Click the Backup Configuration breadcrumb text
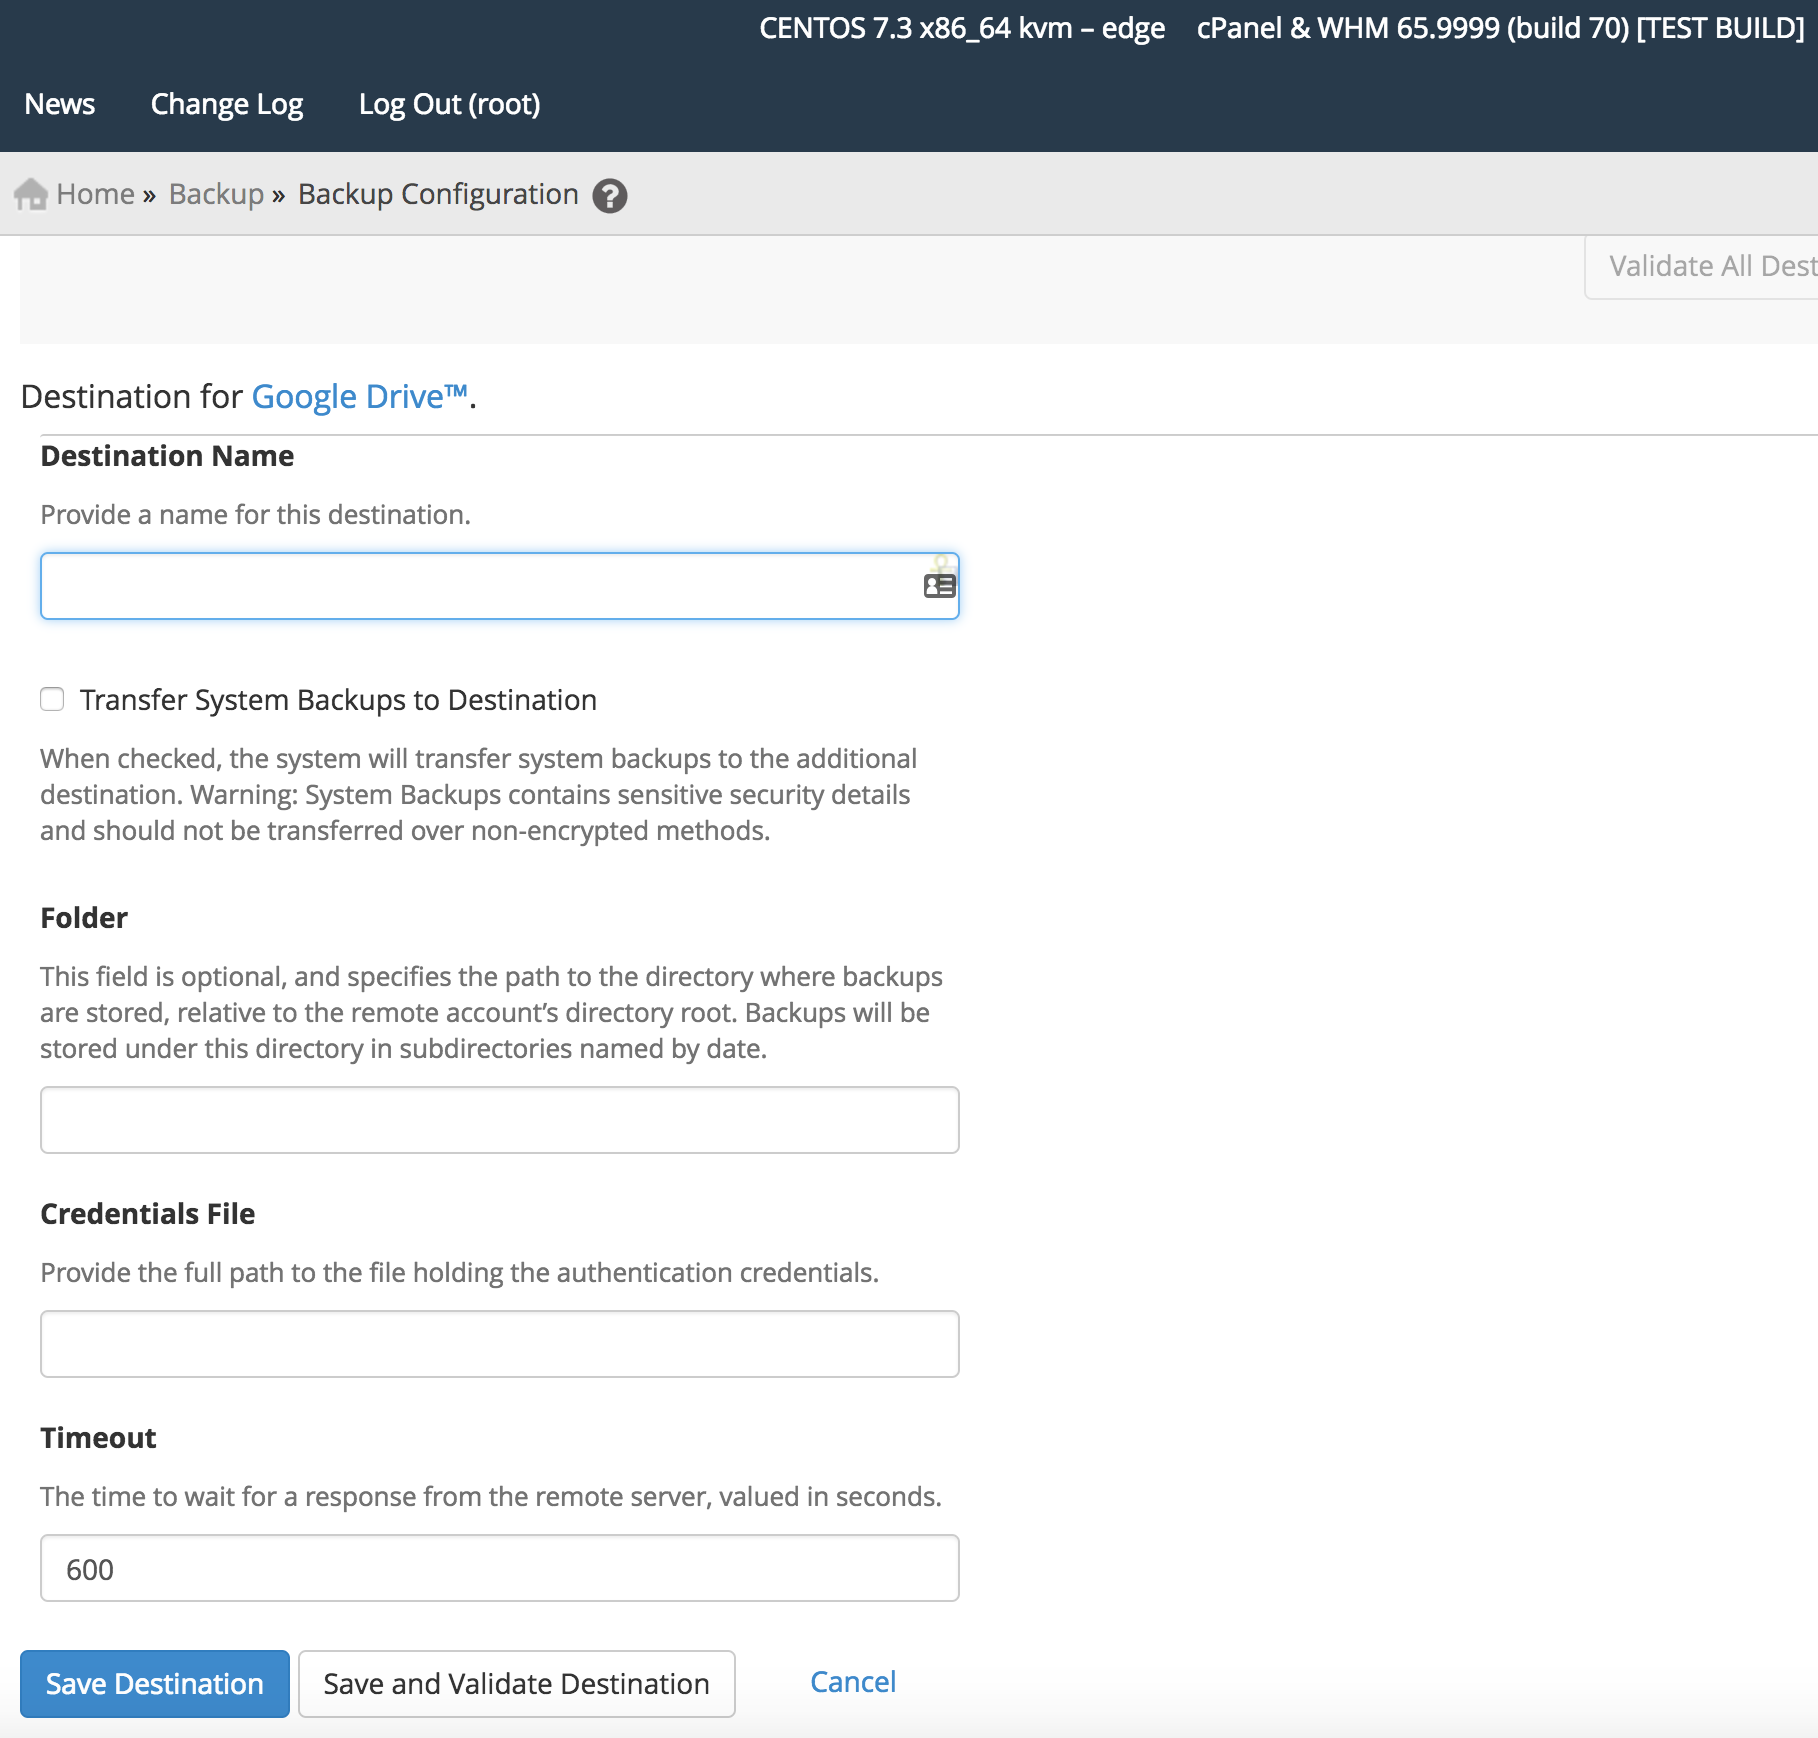The width and height of the screenshot is (1818, 1738). [438, 194]
